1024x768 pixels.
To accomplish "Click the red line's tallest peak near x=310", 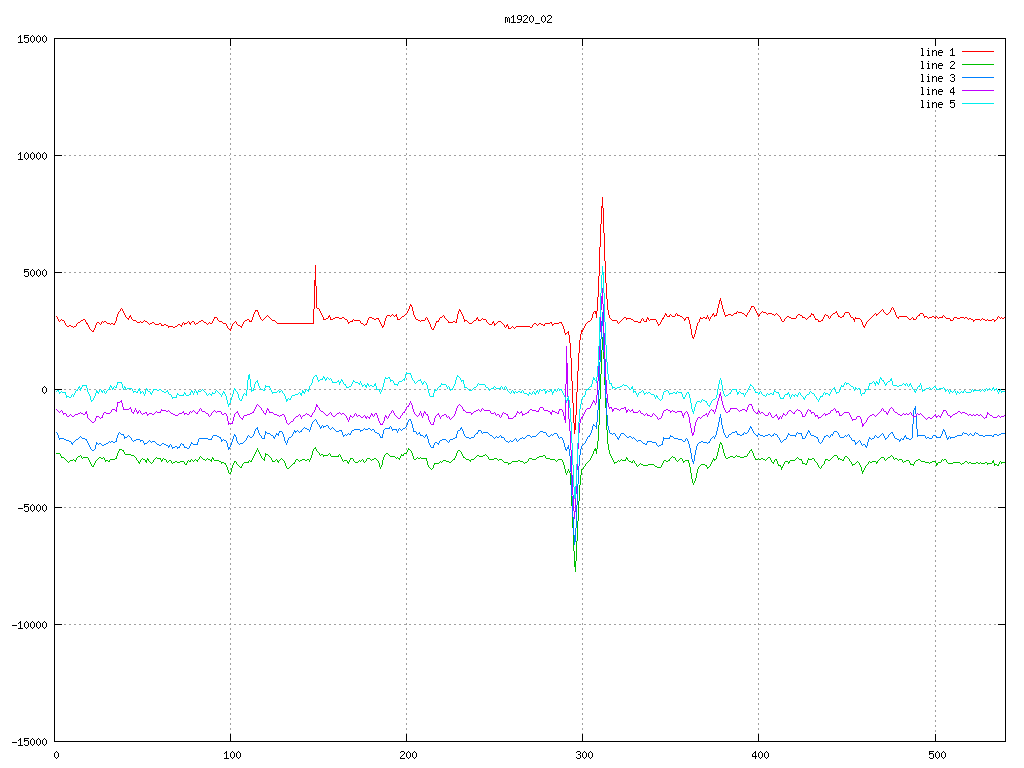I will pos(602,199).
